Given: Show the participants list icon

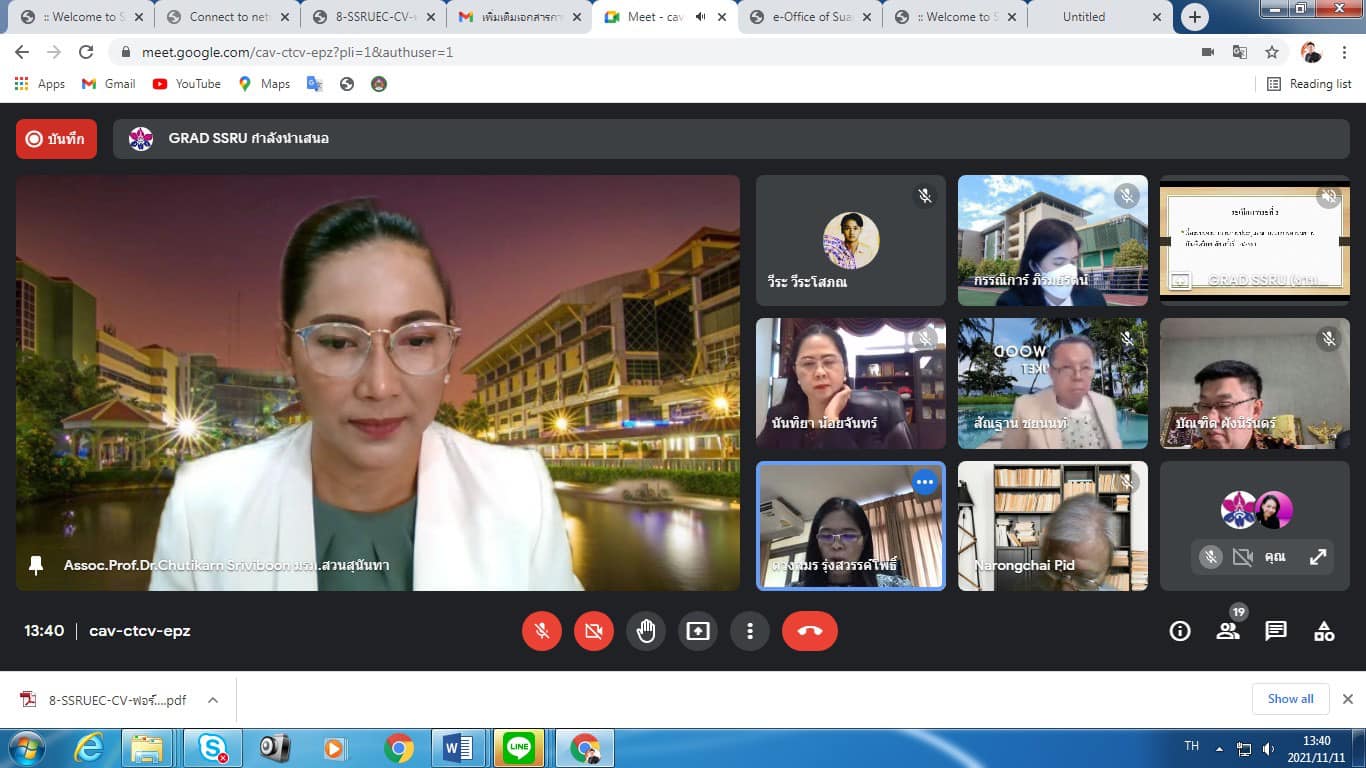Looking at the screenshot, I should click(1227, 631).
